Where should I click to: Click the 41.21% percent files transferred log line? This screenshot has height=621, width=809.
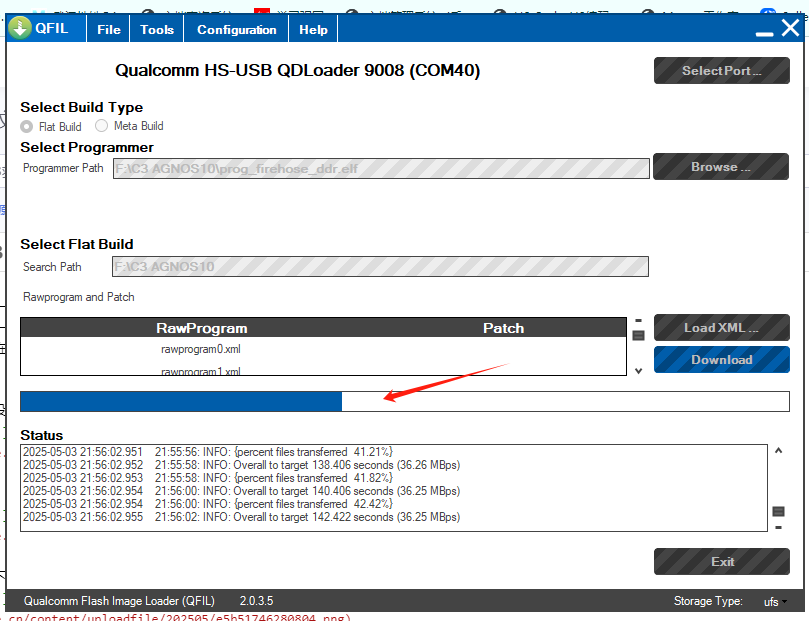point(208,452)
